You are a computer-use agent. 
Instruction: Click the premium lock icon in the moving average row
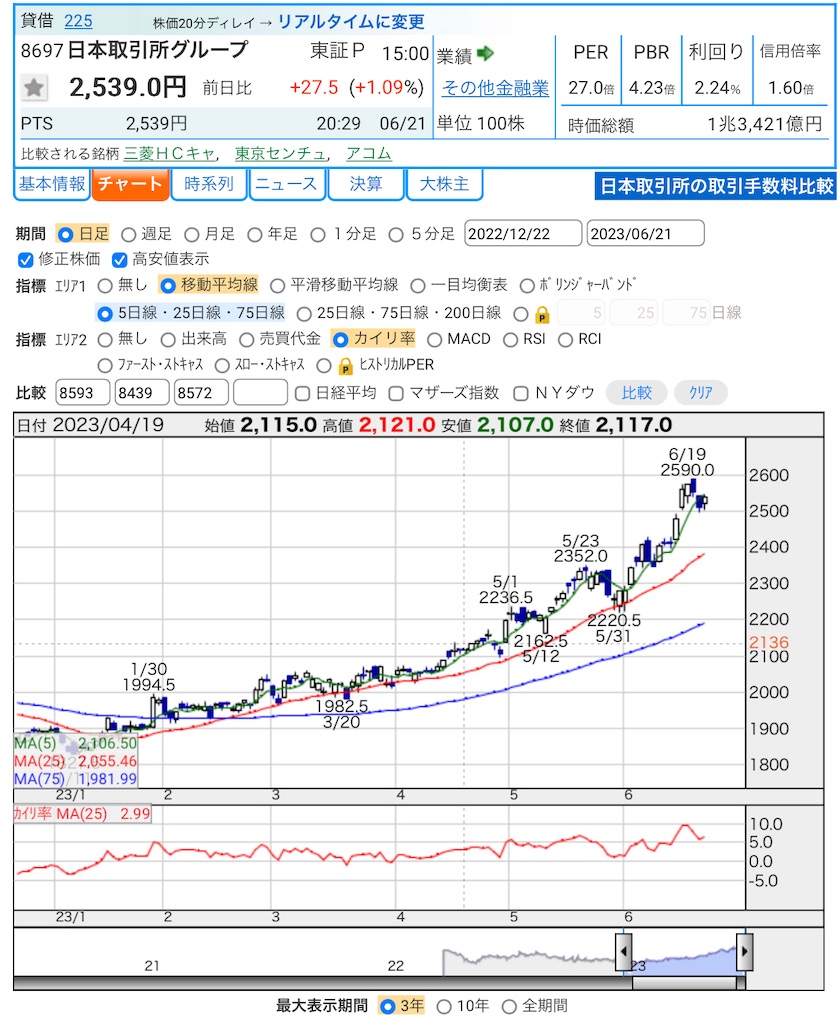(541, 314)
